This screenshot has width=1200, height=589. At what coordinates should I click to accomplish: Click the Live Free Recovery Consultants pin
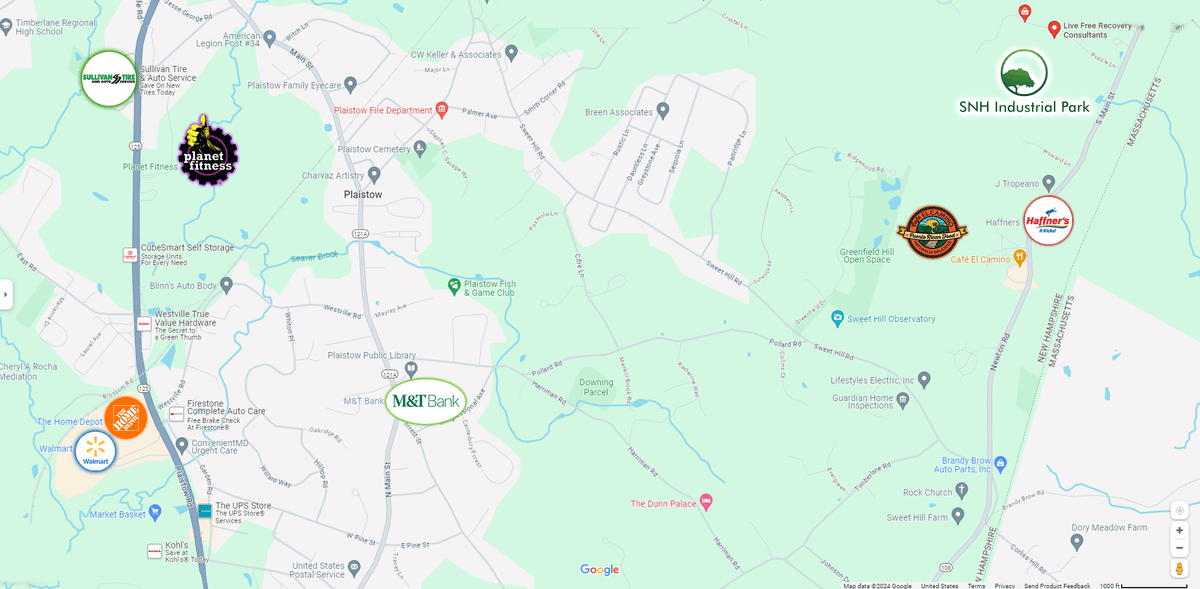click(1054, 29)
